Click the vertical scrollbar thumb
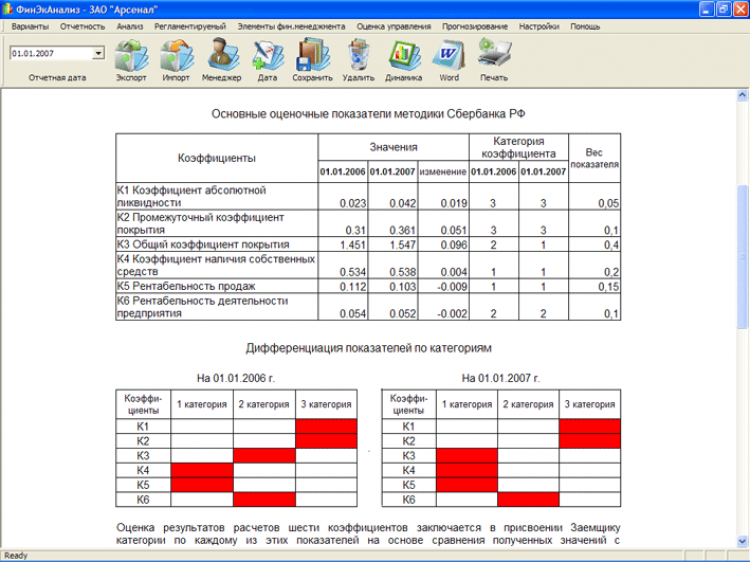 (x=742, y=257)
